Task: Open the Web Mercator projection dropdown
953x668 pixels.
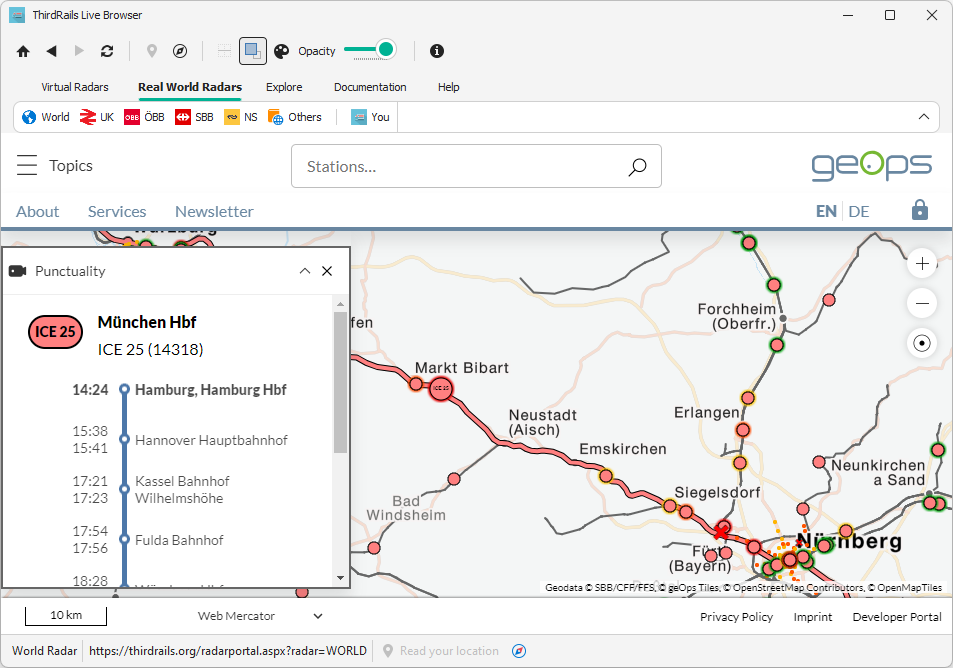Action: point(260,616)
